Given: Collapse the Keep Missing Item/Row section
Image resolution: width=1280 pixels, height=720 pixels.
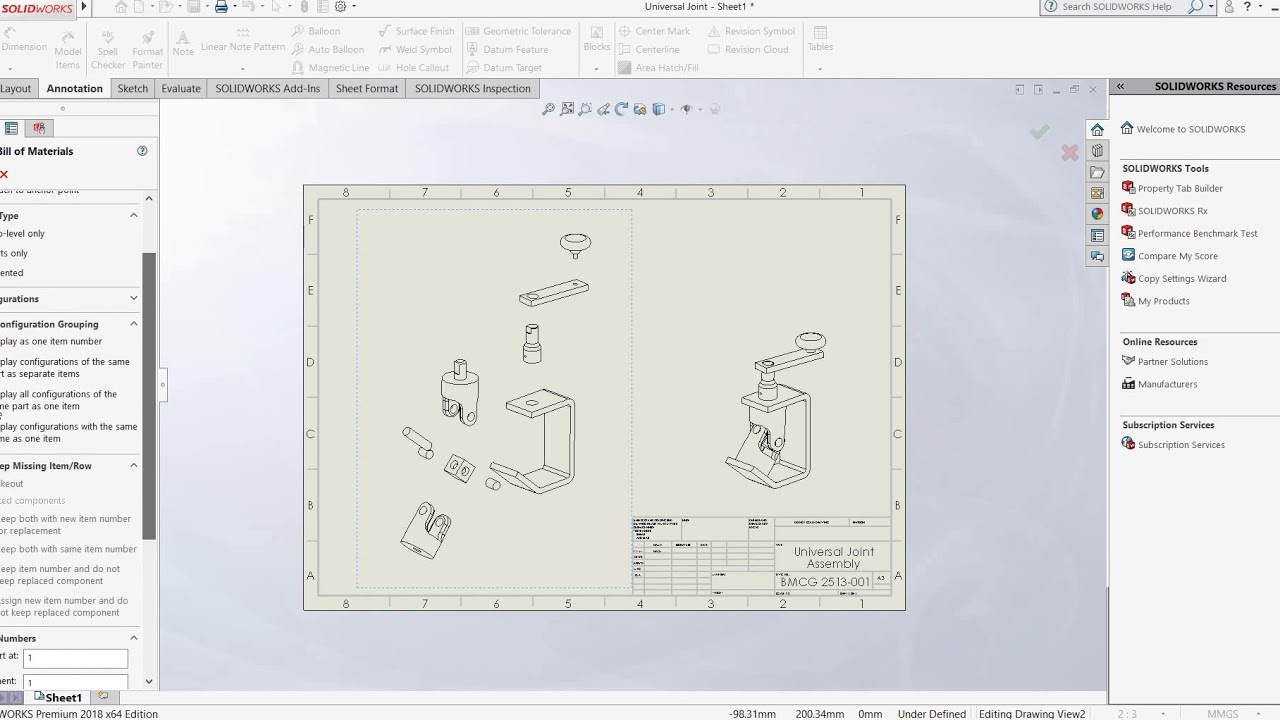Looking at the screenshot, I should (x=134, y=466).
